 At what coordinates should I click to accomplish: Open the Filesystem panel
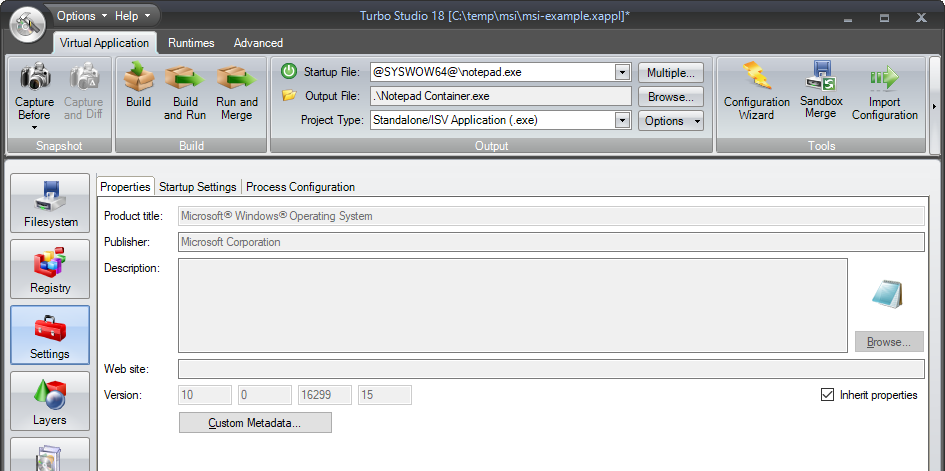[50, 203]
